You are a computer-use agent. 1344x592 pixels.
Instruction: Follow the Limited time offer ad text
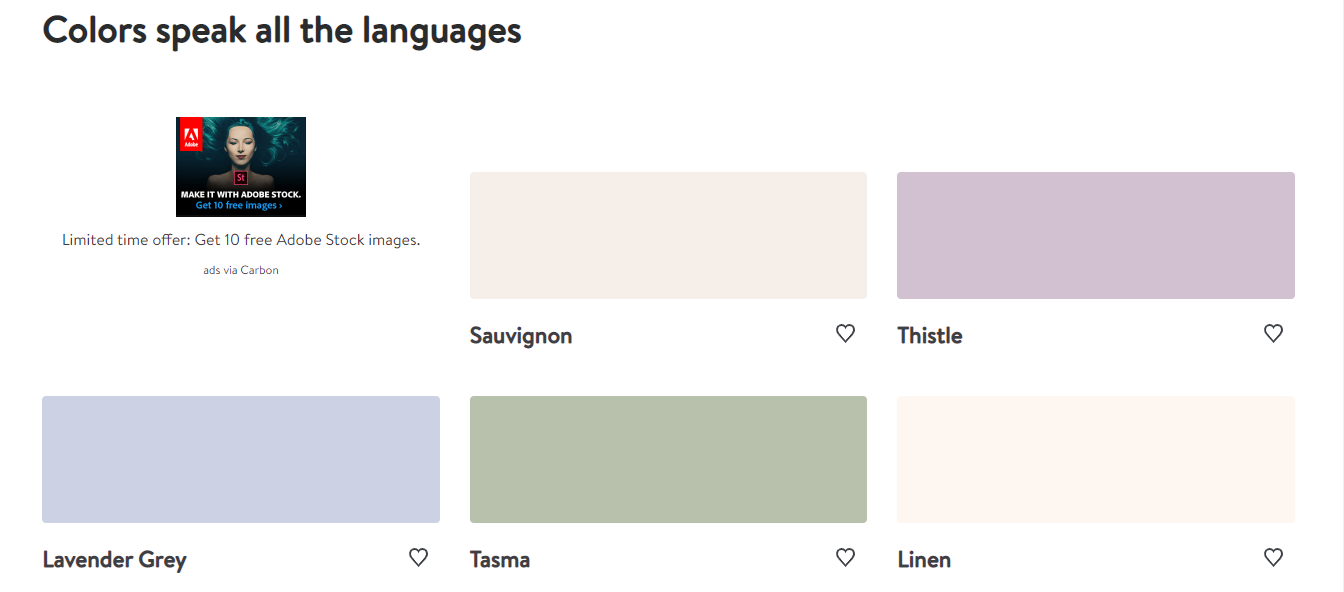click(241, 240)
